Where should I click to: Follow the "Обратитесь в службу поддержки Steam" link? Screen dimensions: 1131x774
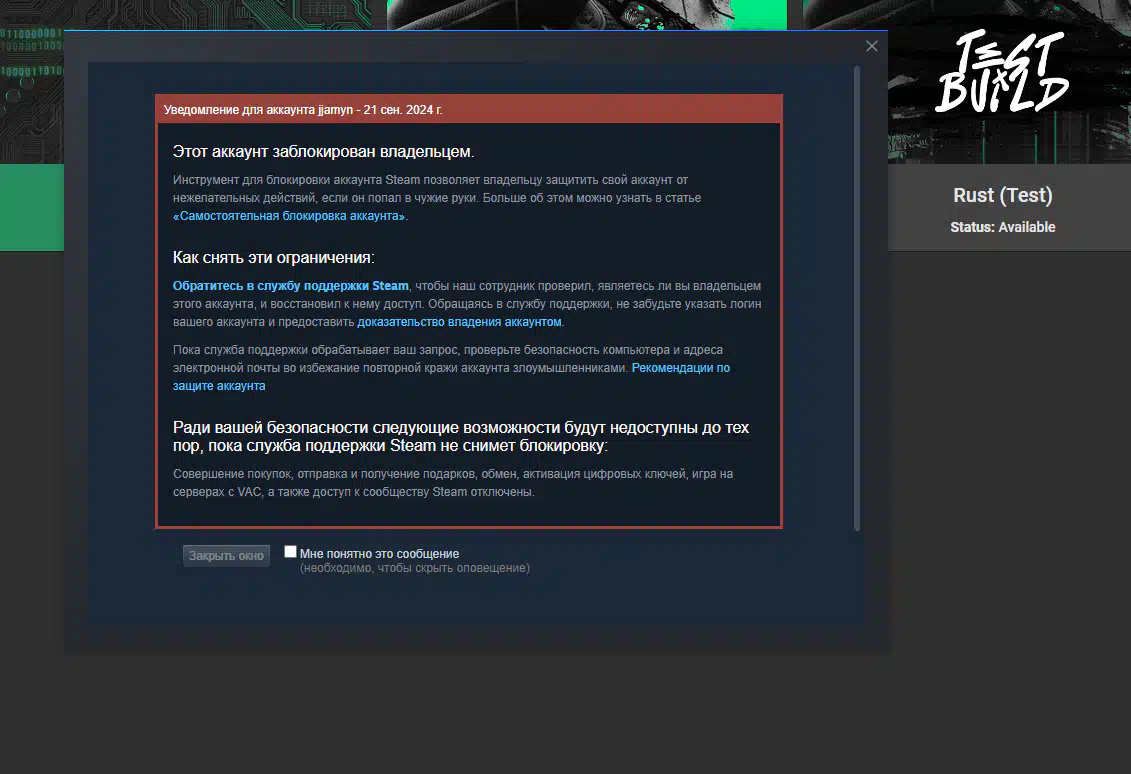[290, 286]
